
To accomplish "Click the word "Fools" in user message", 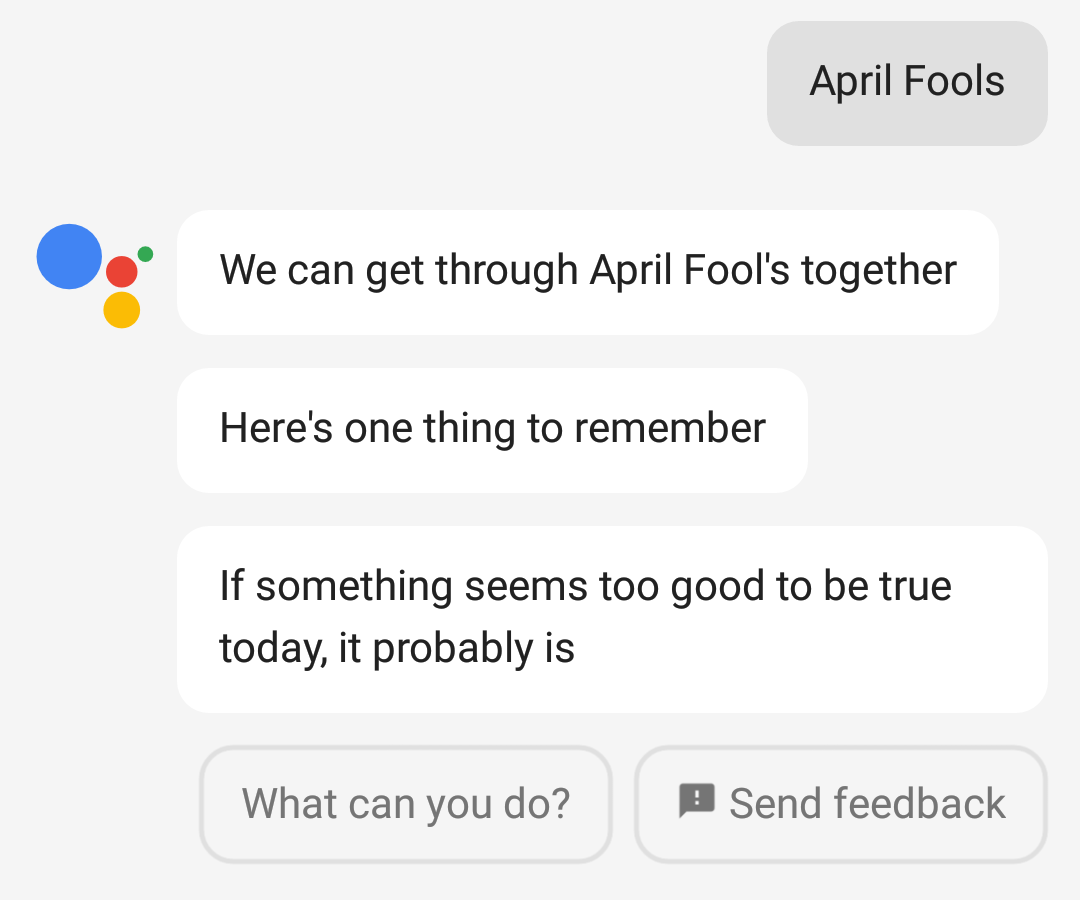I will pos(953,82).
